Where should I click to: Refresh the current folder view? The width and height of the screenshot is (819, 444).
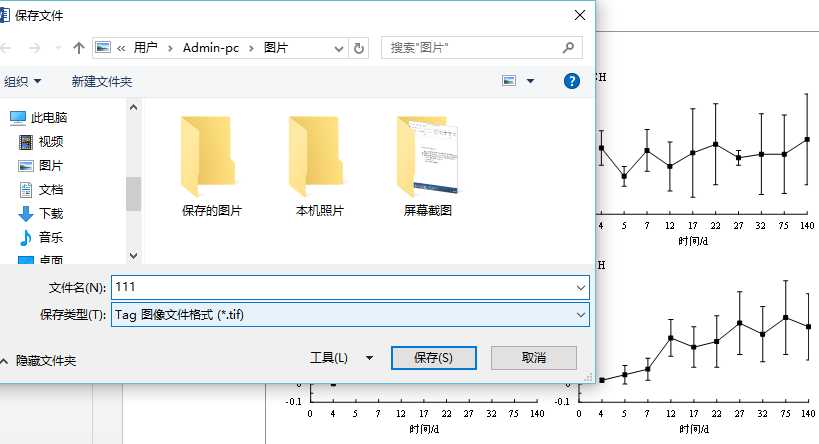[359, 49]
